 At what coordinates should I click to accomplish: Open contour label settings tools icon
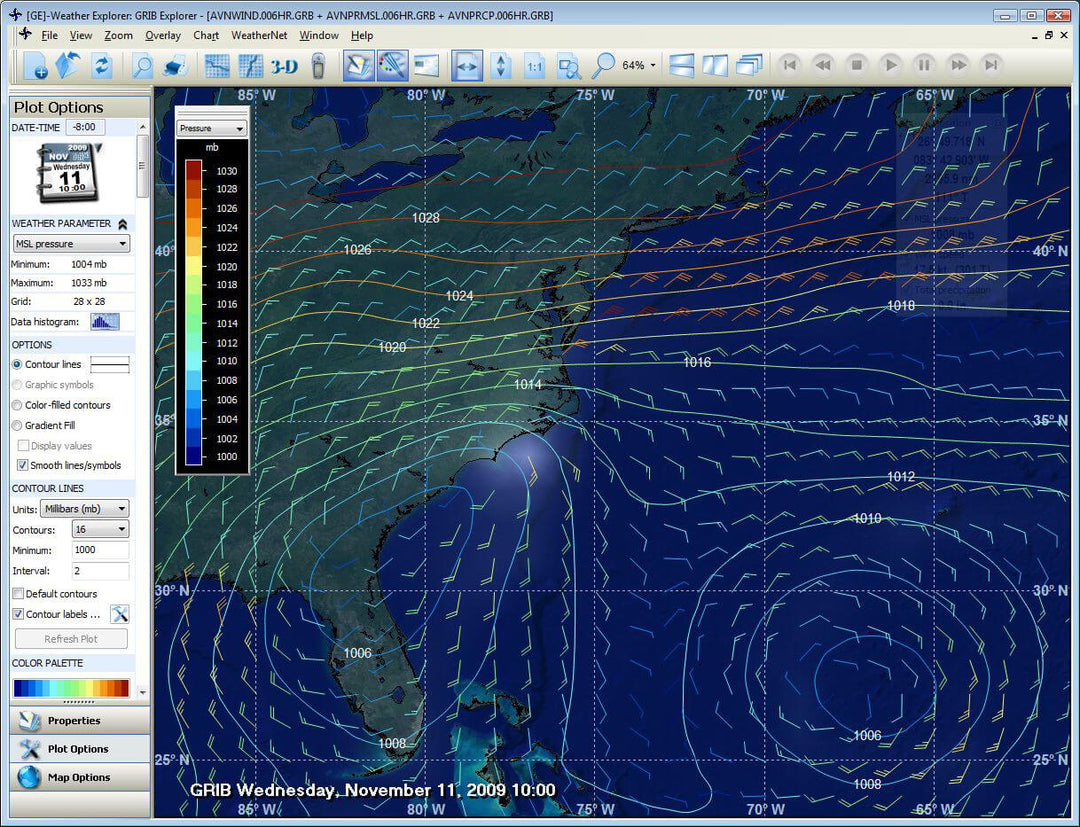pos(119,614)
